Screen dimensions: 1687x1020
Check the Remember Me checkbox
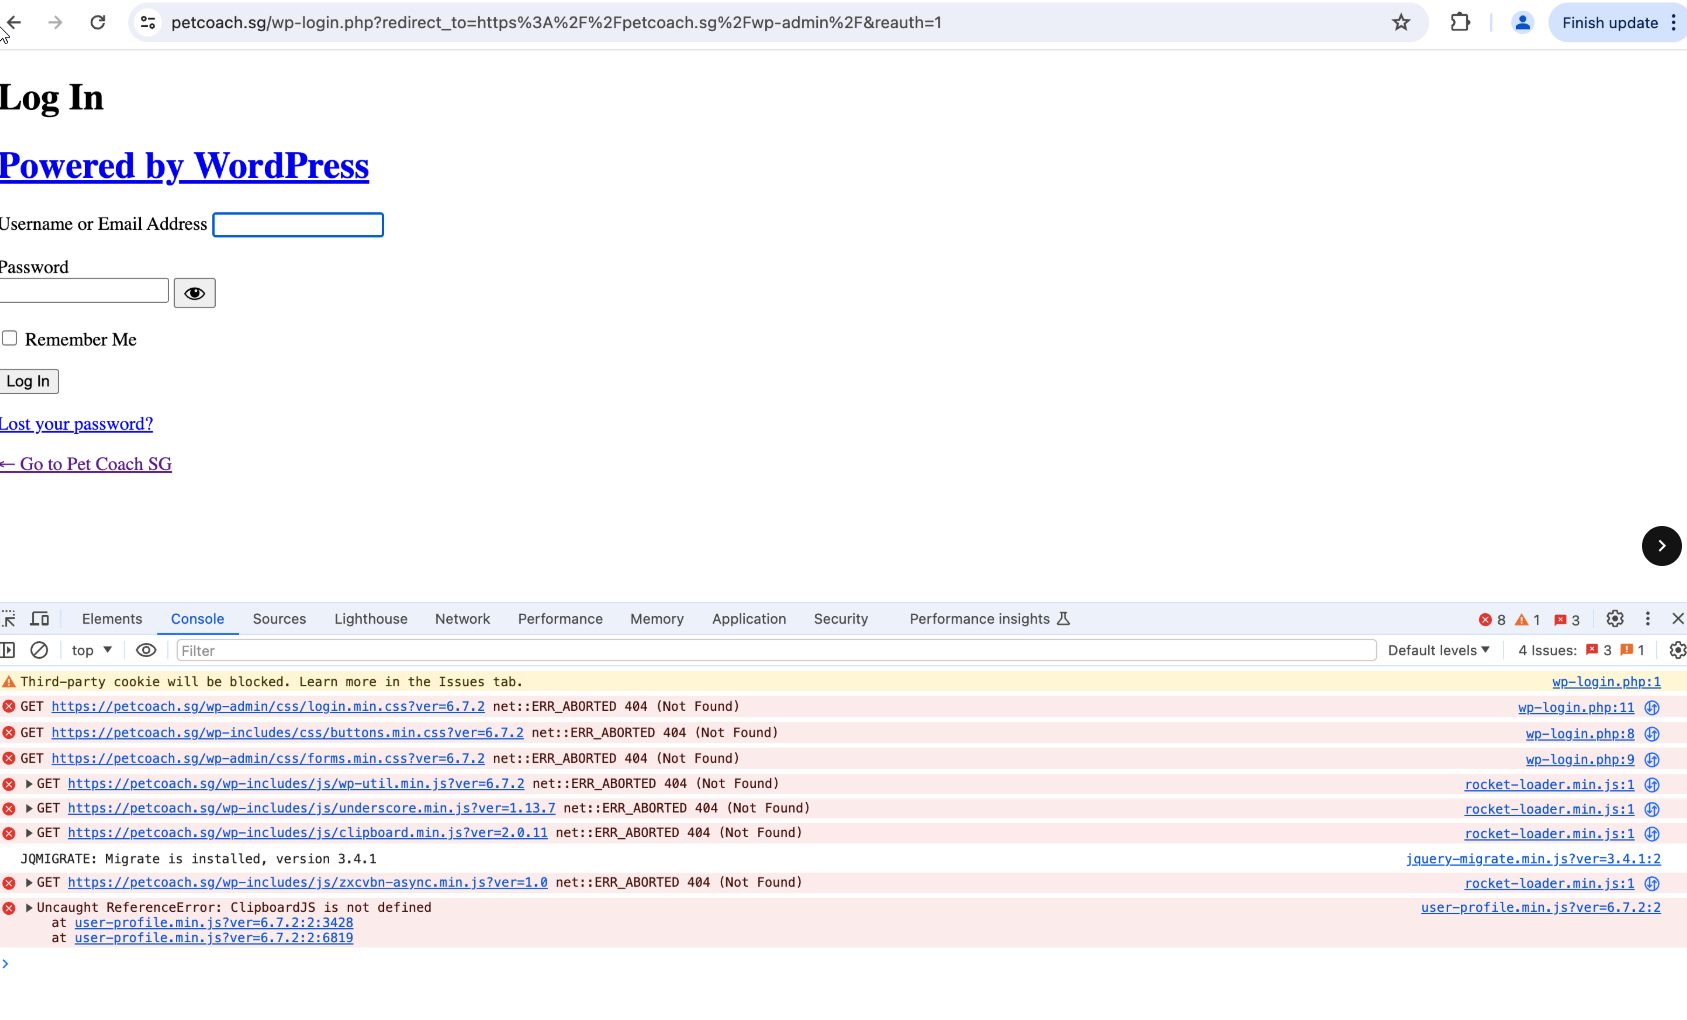coord(9,338)
